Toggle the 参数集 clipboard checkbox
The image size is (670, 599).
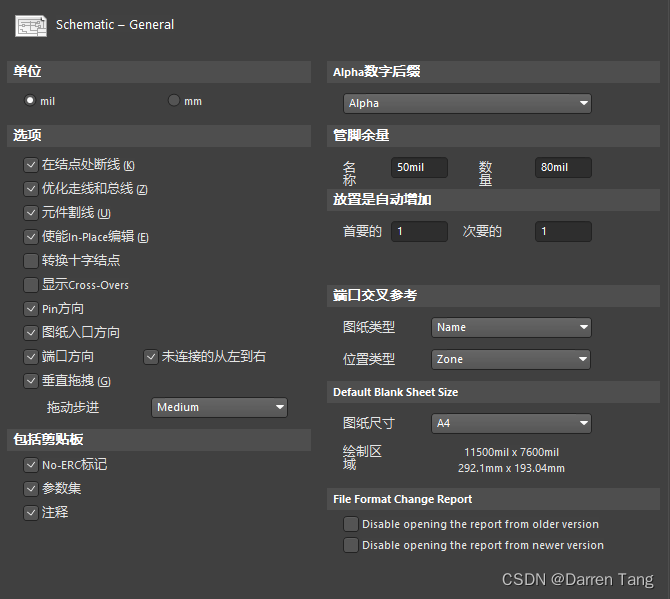click(x=31, y=489)
